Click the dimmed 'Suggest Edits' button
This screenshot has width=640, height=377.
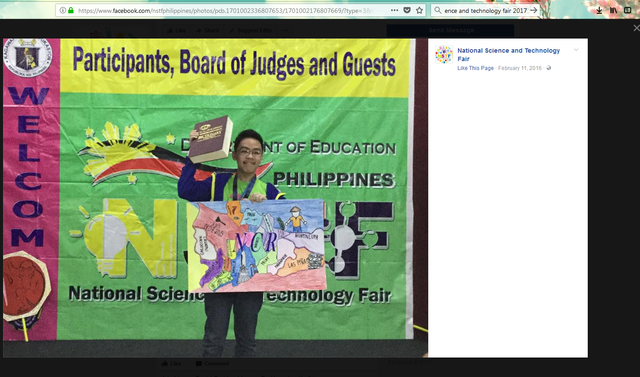(251, 31)
